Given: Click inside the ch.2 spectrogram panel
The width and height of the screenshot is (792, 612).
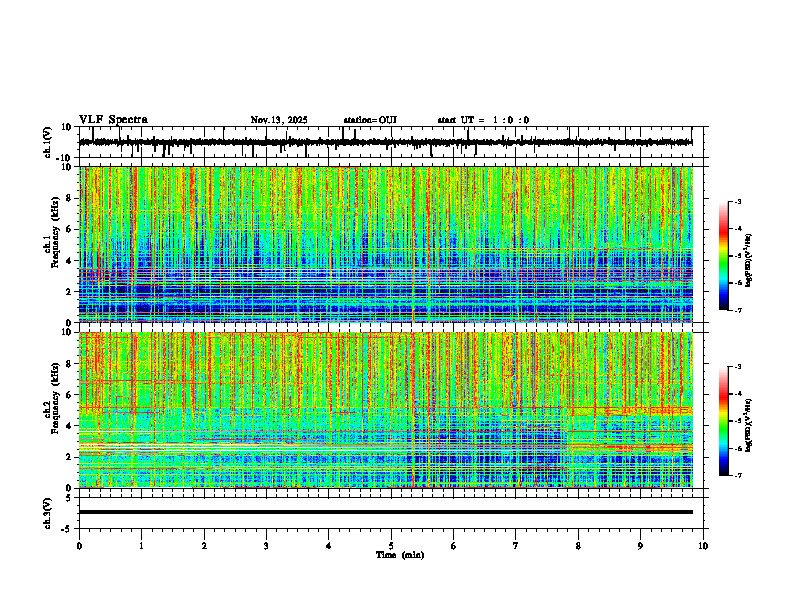Looking at the screenshot, I should coord(385,410).
